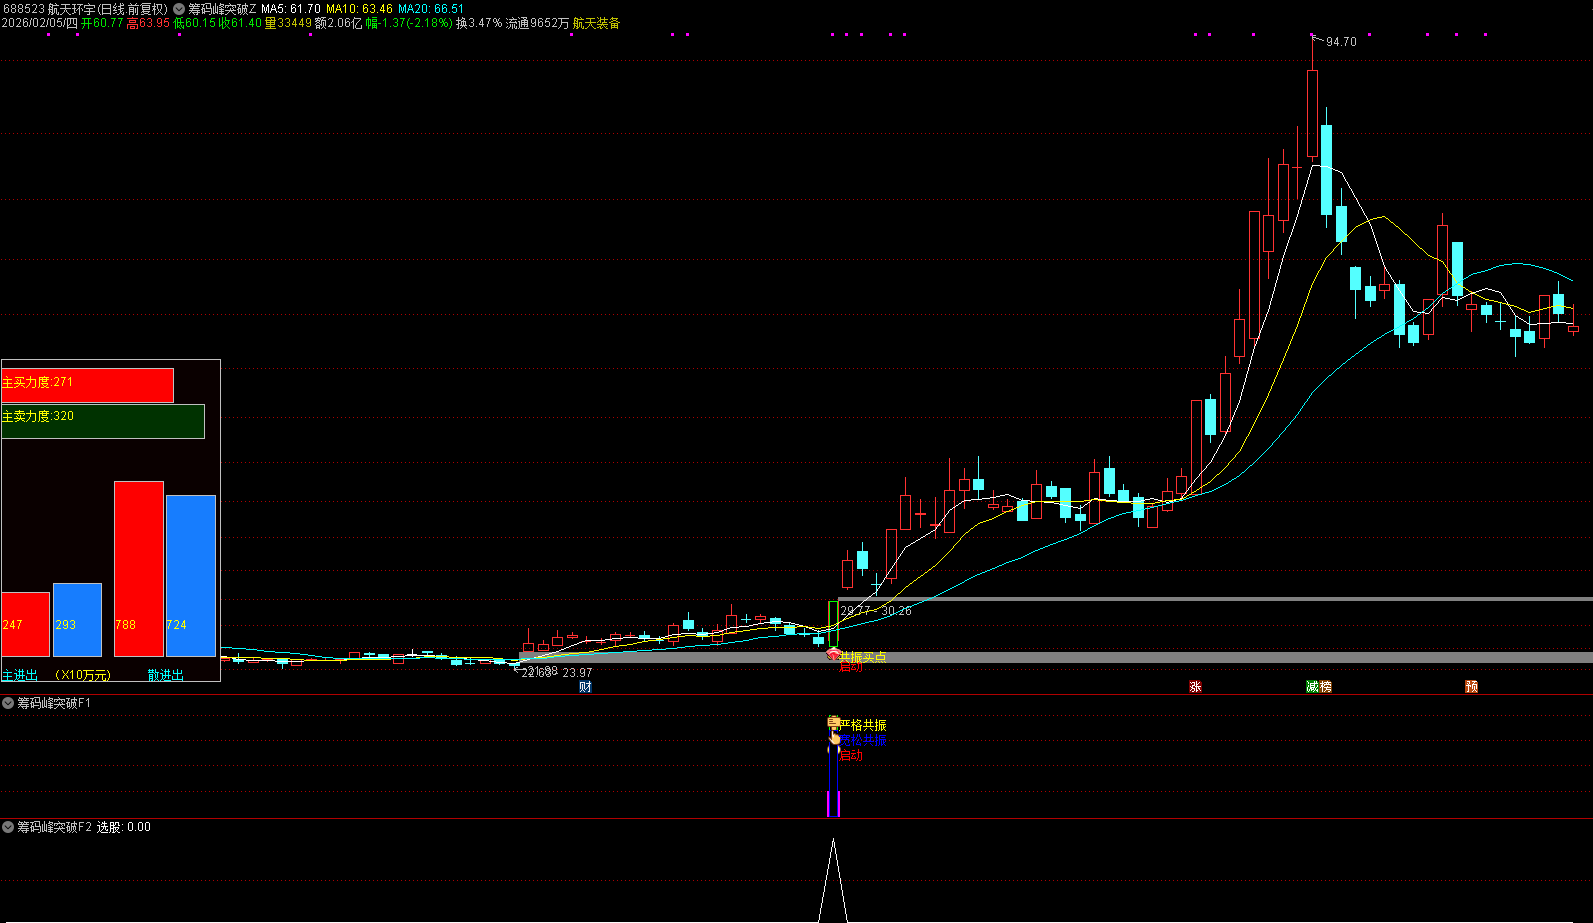Click the yellow 严格共振 label in F1 panel

click(863, 725)
